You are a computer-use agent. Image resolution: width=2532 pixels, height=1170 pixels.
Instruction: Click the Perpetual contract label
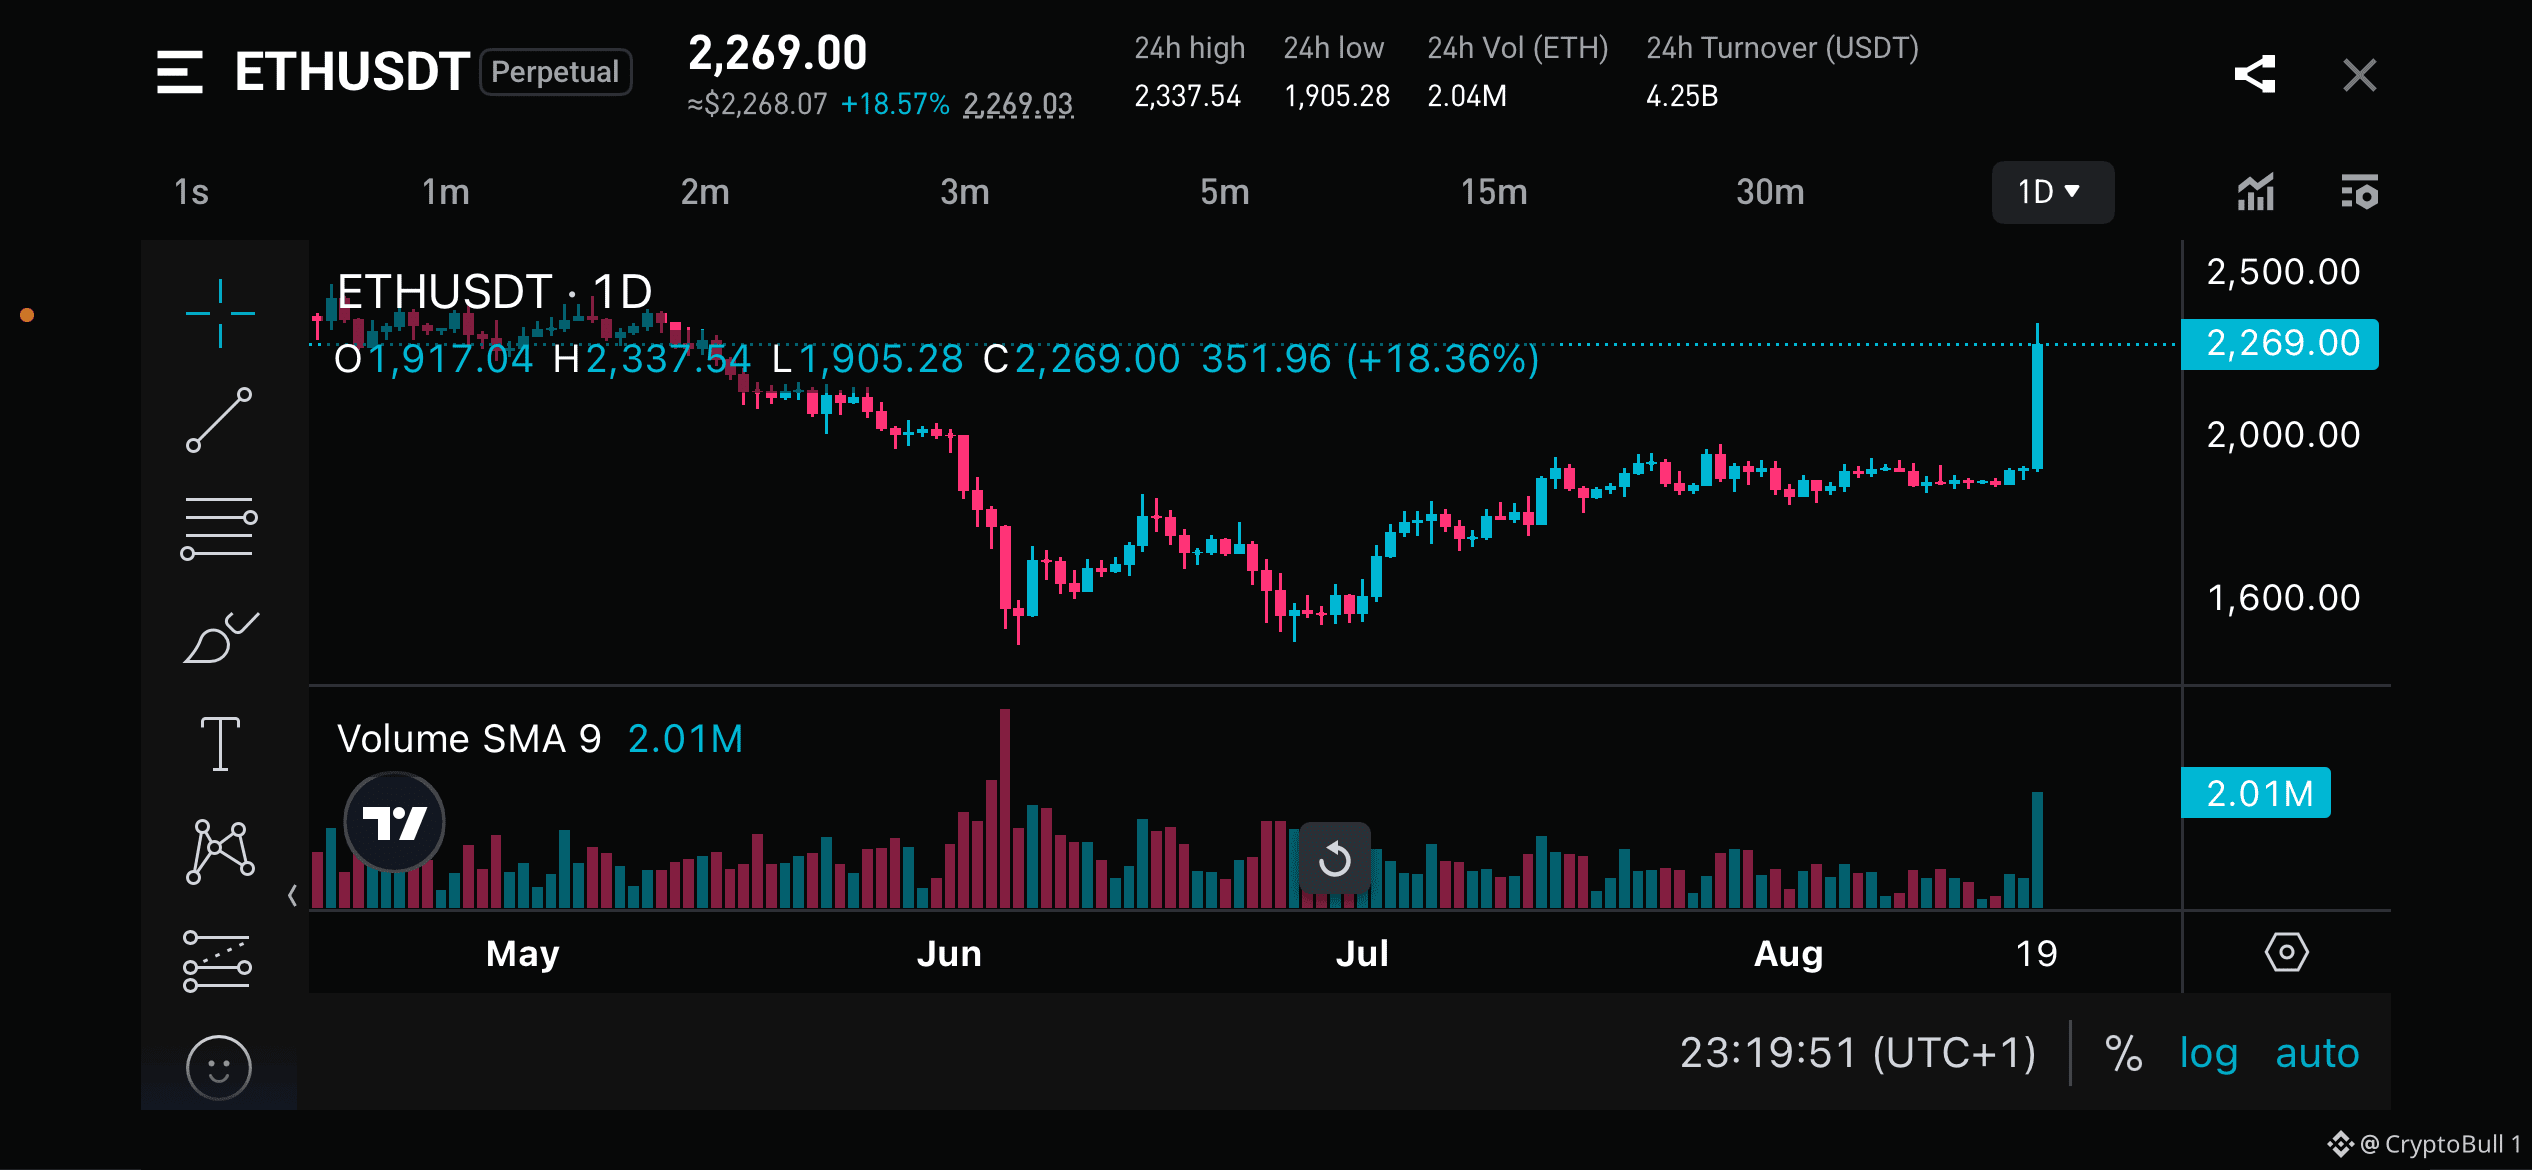(x=556, y=72)
